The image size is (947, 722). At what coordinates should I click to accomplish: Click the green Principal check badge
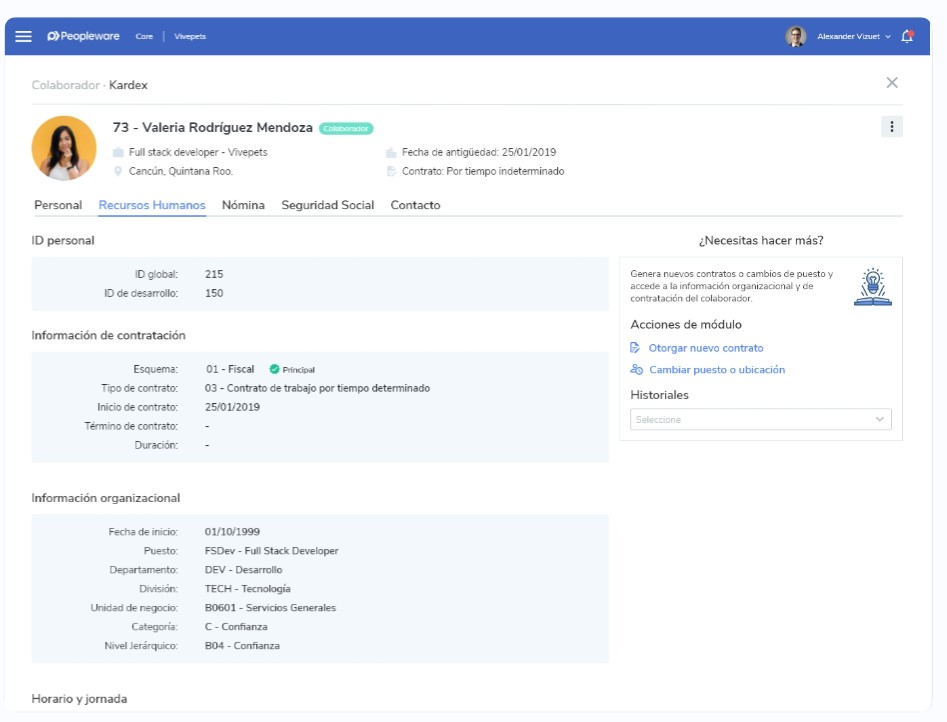(x=274, y=369)
